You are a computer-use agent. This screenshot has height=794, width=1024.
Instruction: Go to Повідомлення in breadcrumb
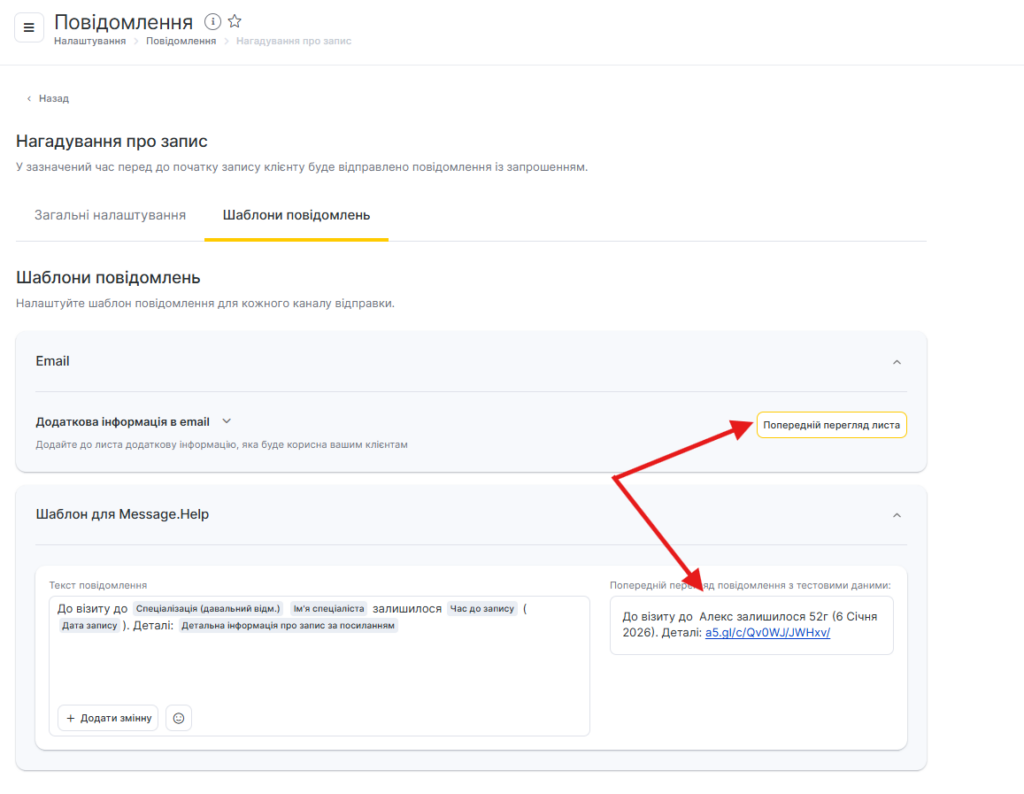(181, 41)
